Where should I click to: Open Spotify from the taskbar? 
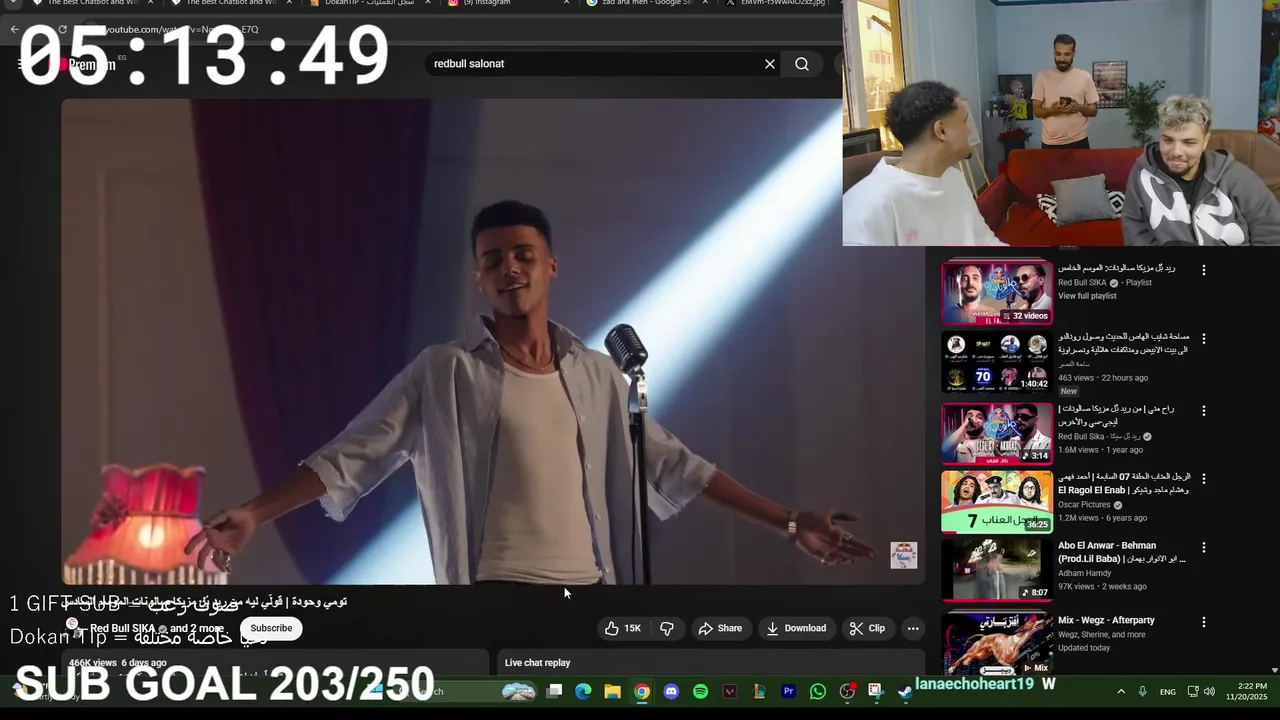pyautogui.click(x=700, y=691)
